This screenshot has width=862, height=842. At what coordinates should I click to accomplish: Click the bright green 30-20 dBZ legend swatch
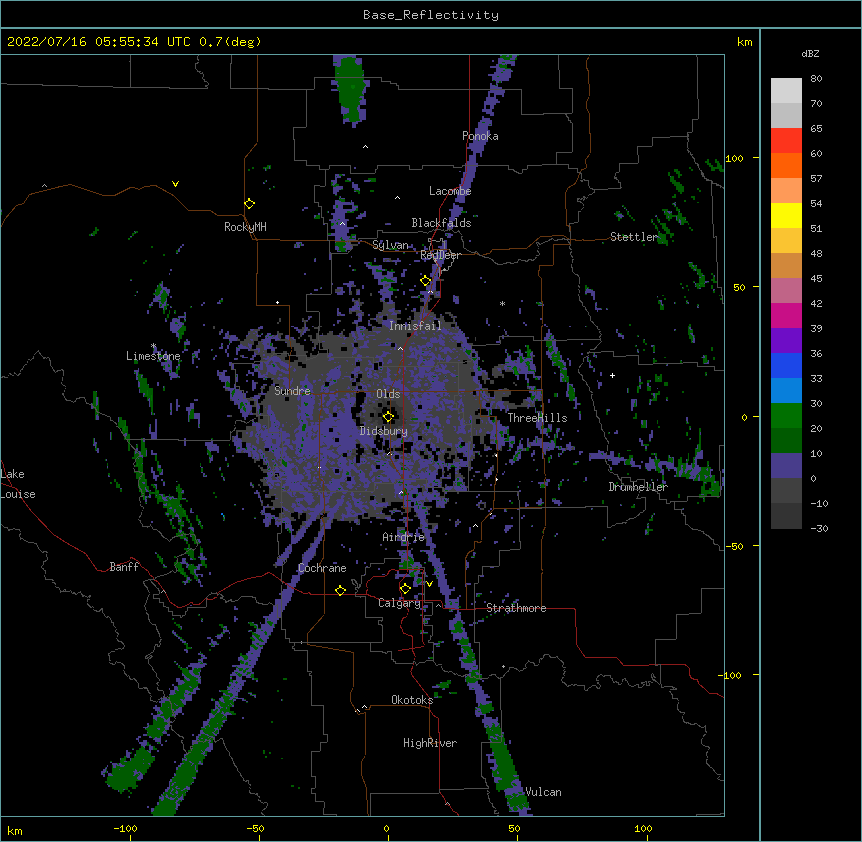click(786, 416)
